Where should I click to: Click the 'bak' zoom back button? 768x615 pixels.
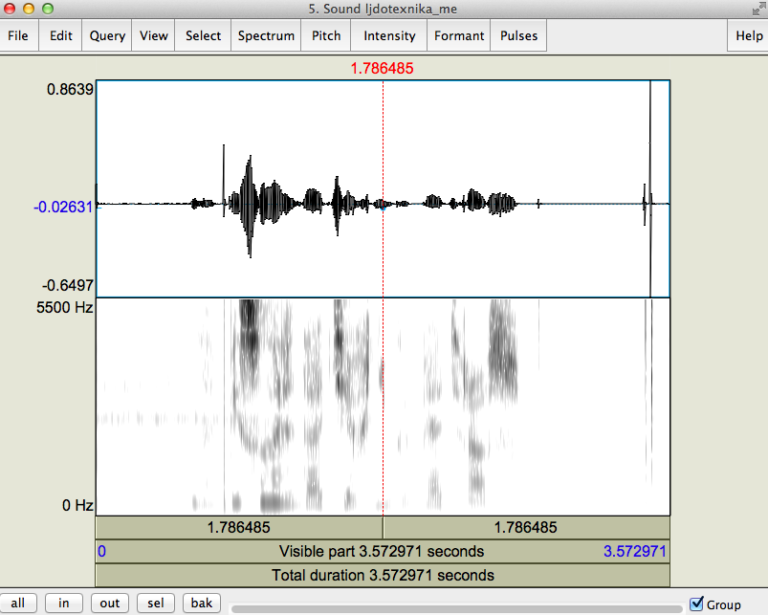[x=202, y=603]
